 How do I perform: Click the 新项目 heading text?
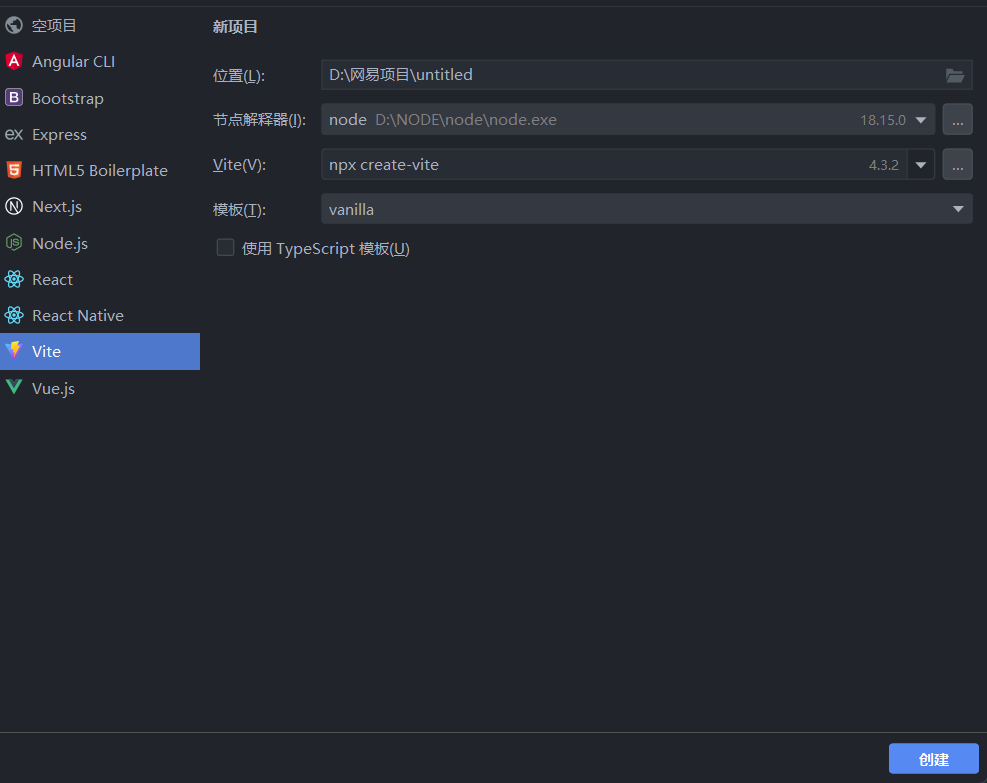(x=235, y=26)
